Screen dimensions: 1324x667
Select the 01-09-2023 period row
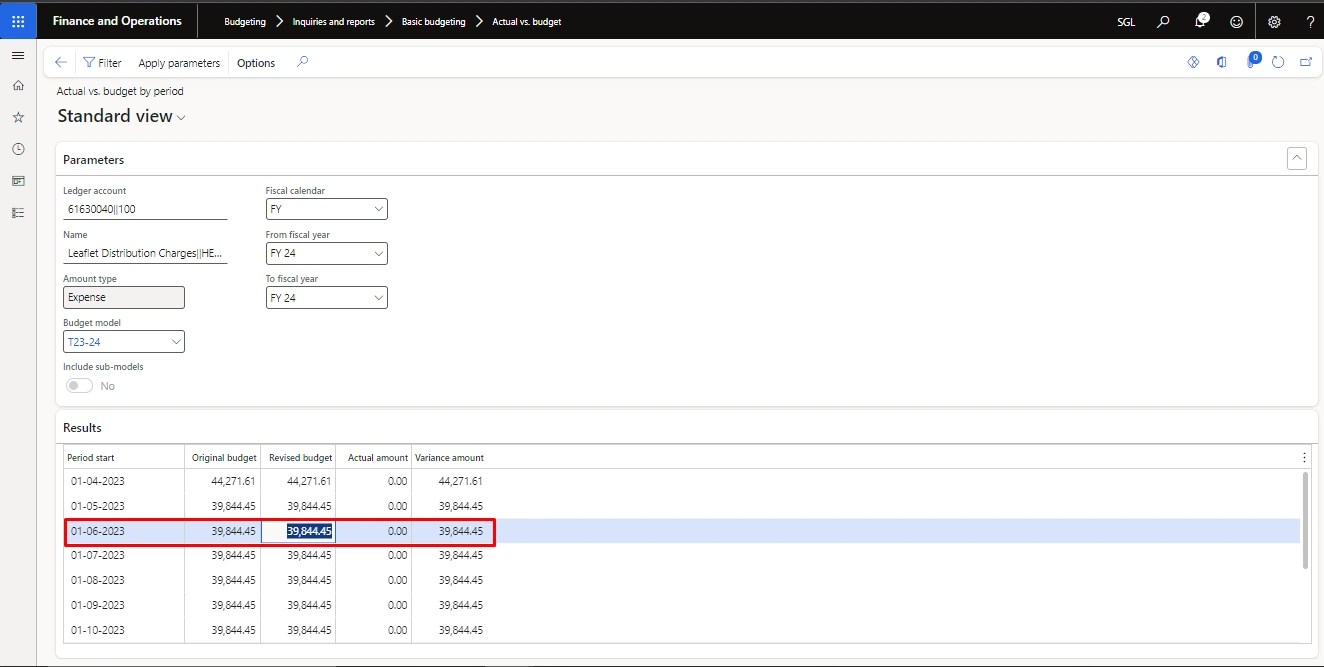point(682,605)
